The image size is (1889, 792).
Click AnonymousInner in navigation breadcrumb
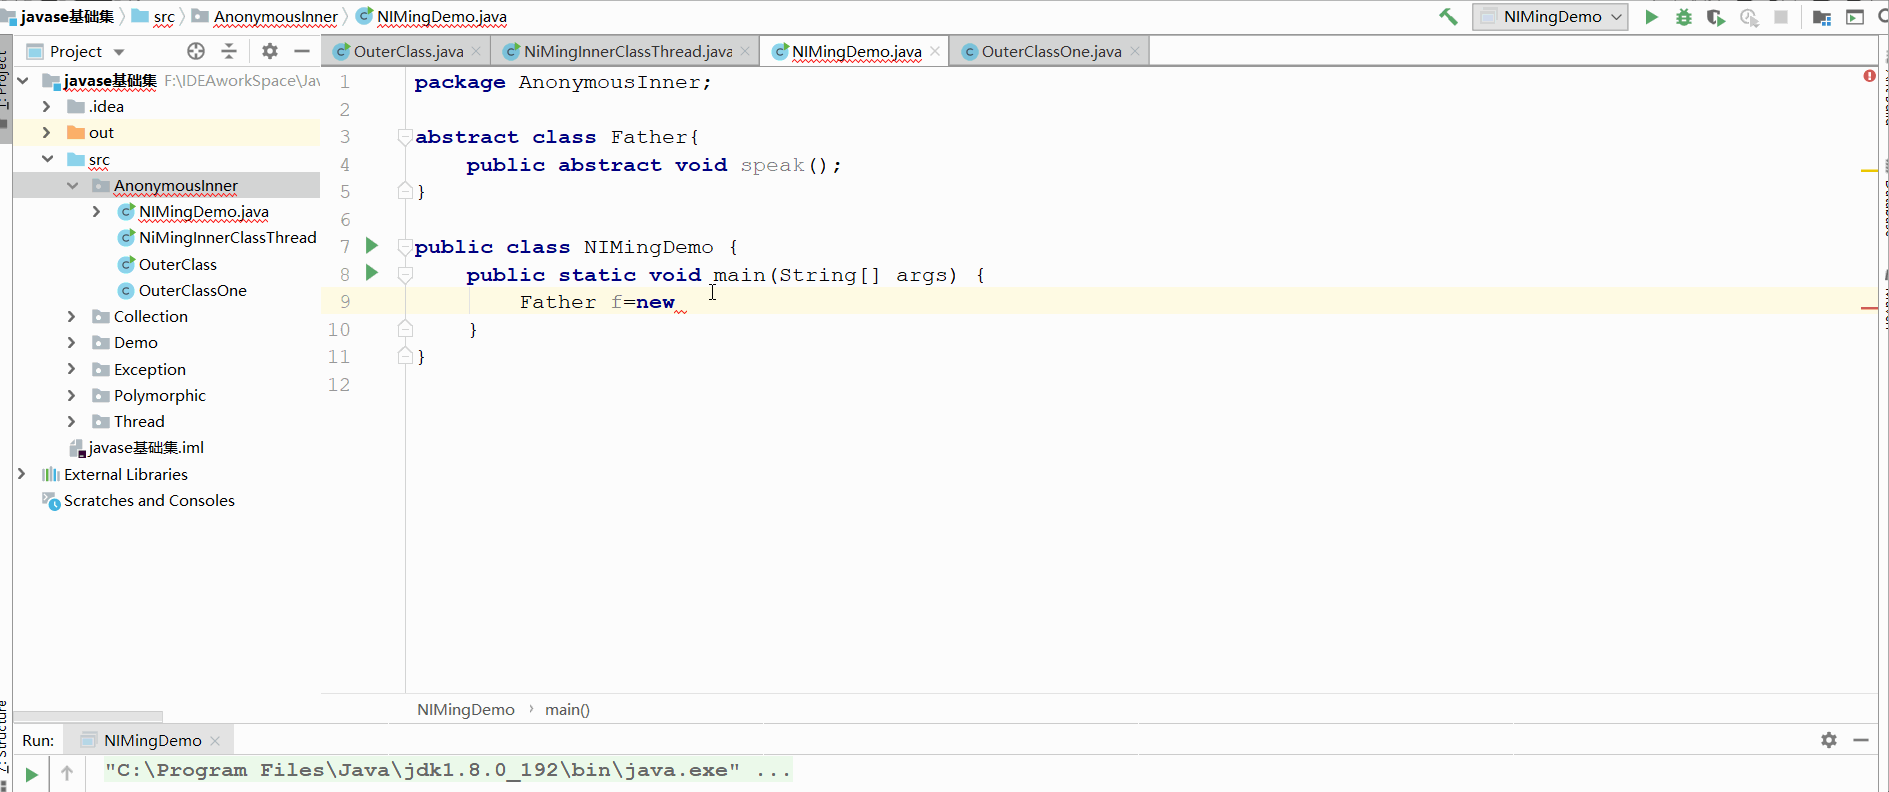coord(275,17)
